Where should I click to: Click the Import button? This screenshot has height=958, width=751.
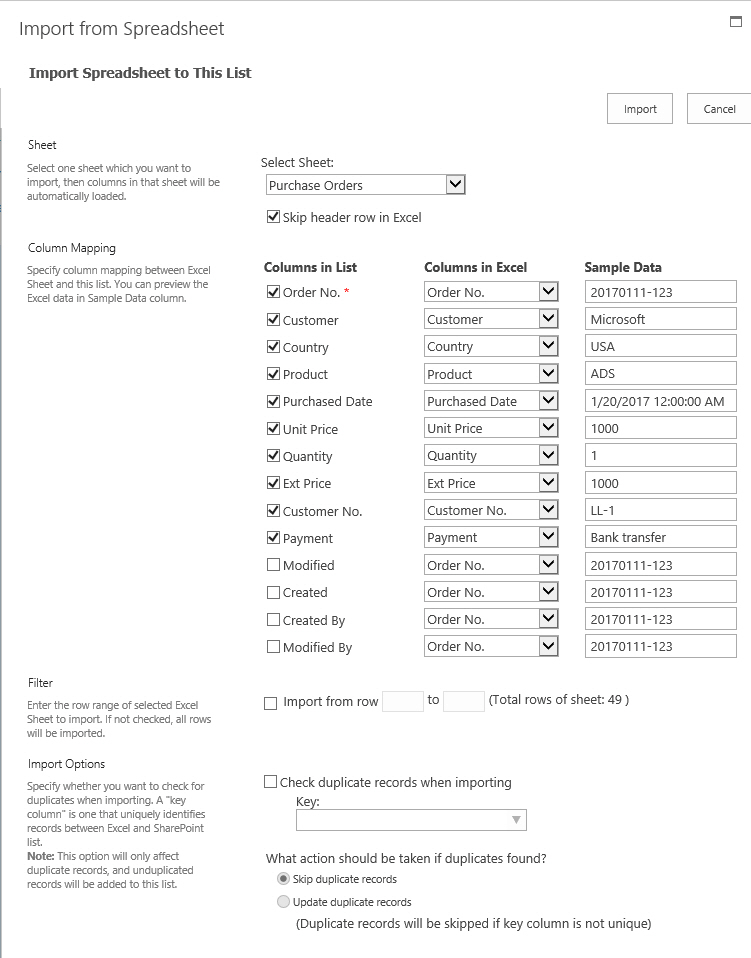(x=640, y=109)
